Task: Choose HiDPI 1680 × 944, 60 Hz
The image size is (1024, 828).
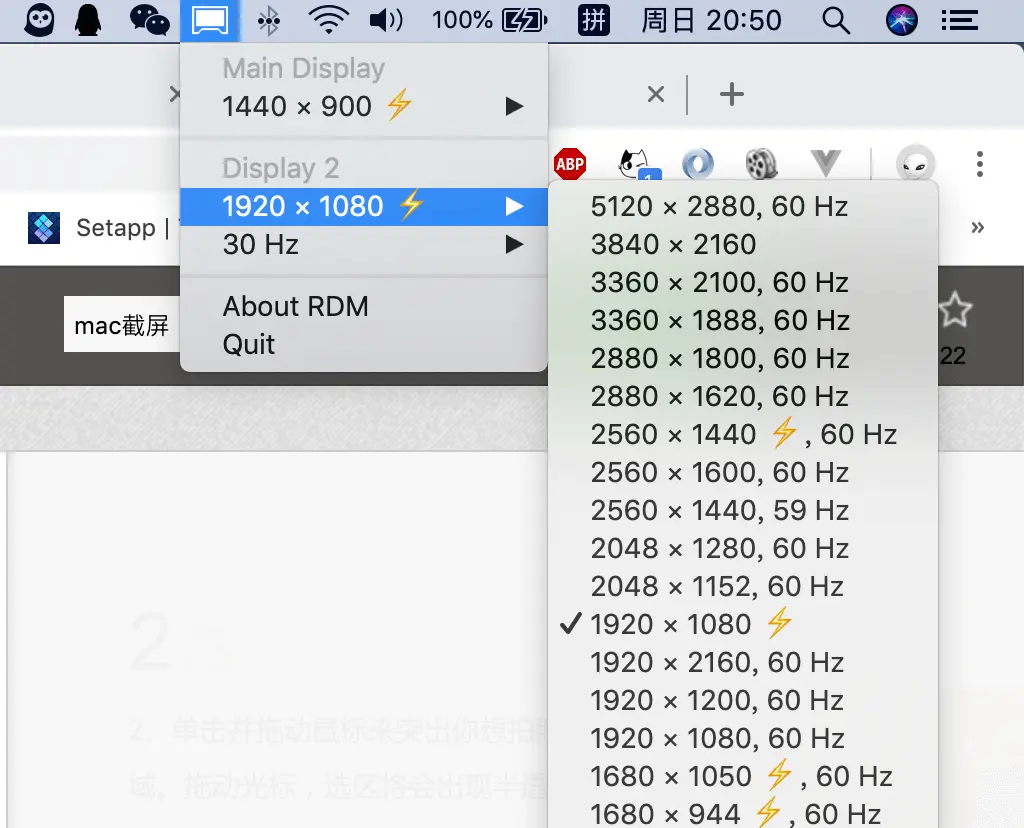Action: pos(743,812)
